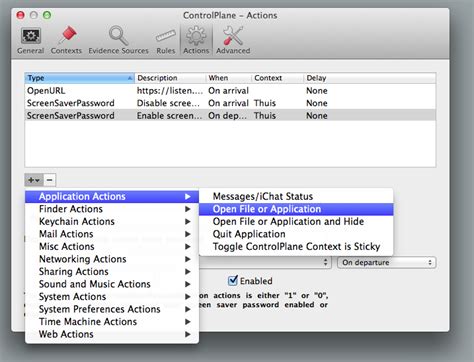474x362 pixels.
Task: Expand the Networking Actions submenu
Action: (x=112, y=259)
